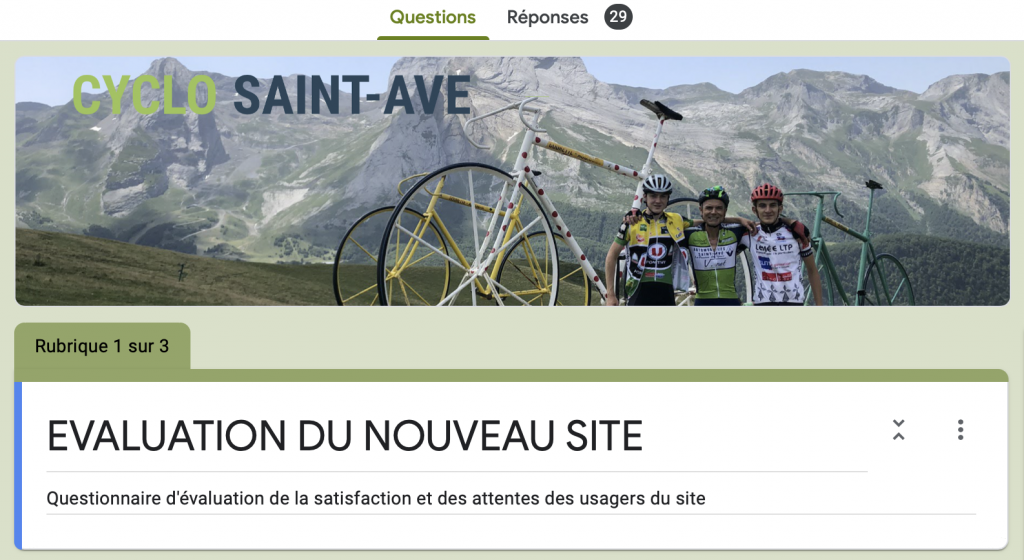Click the CYCLO green logo text
1024x560 pixels.
144,95
